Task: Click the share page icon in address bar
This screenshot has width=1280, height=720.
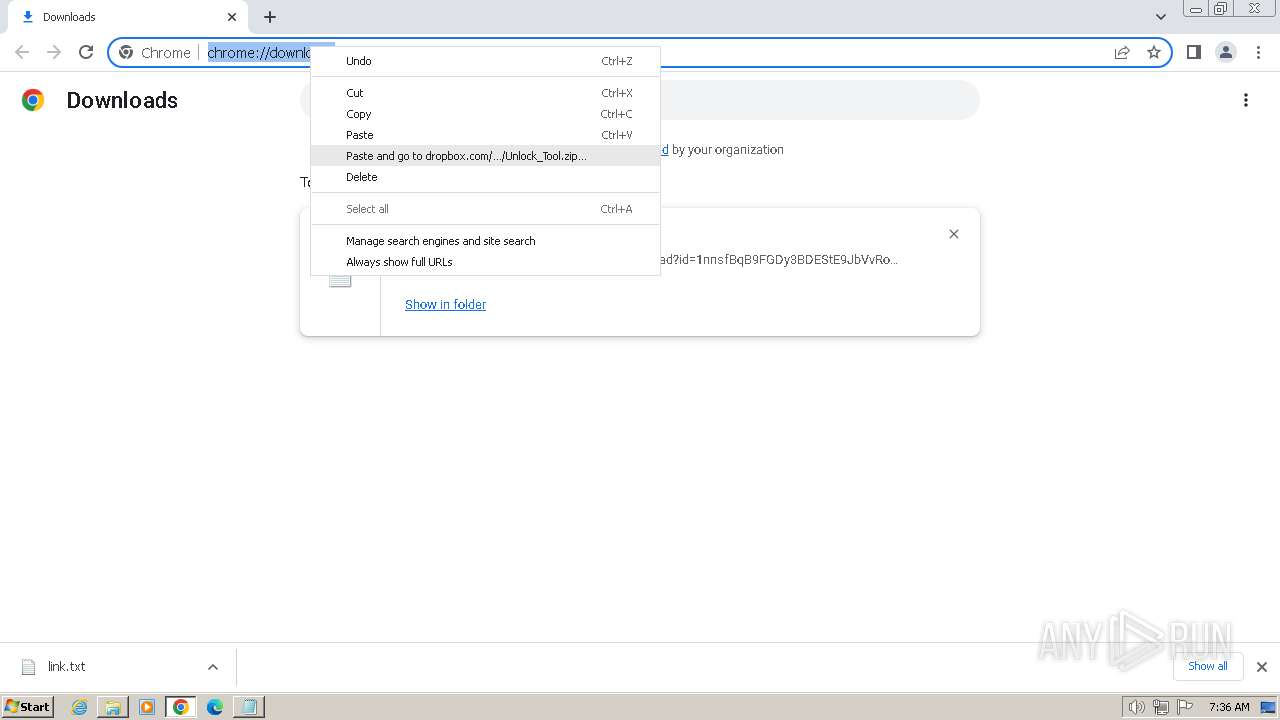Action: coord(1122,52)
